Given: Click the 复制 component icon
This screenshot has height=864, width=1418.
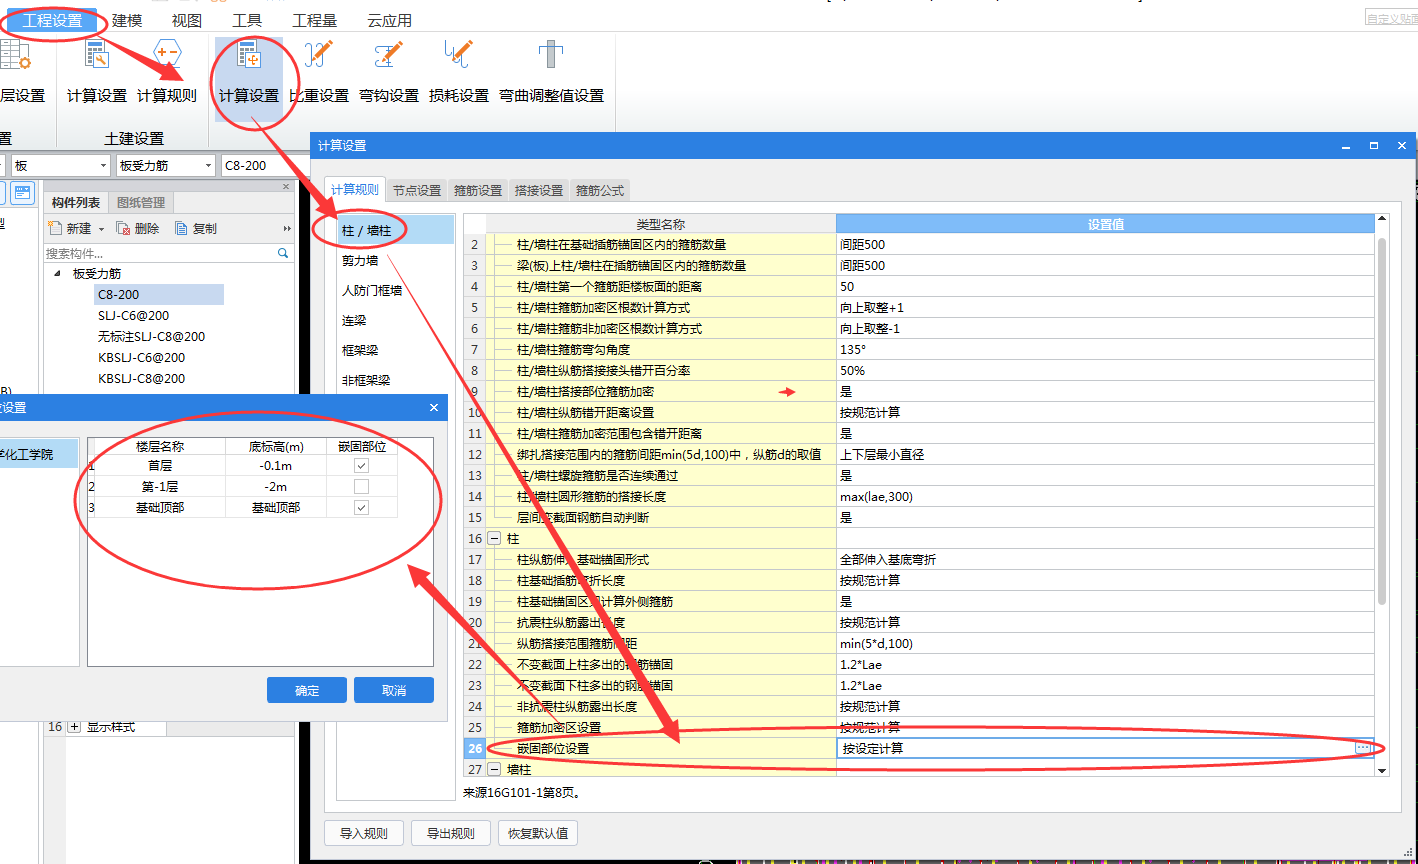Looking at the screenshot, I should [182, 228].
